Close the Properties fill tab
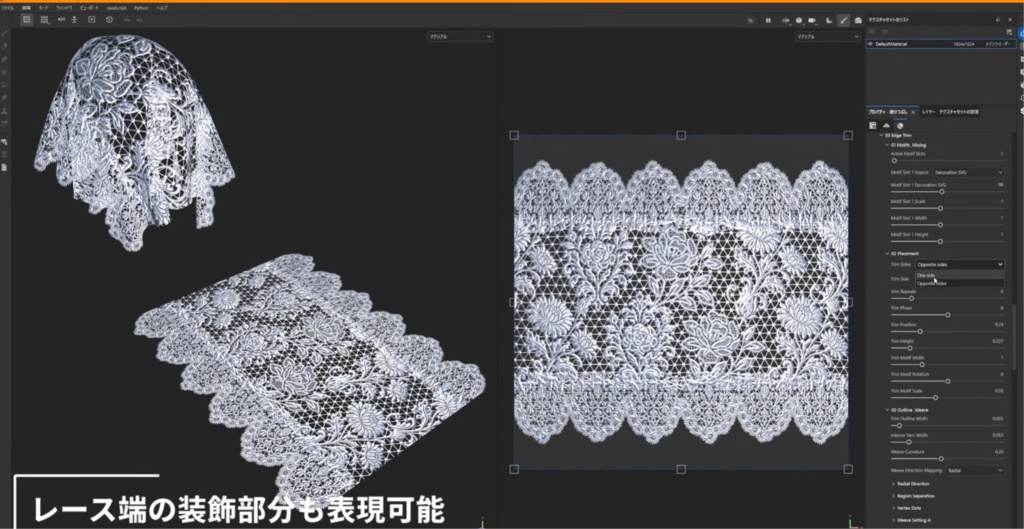1024x529 pixels. pos(913,112)
